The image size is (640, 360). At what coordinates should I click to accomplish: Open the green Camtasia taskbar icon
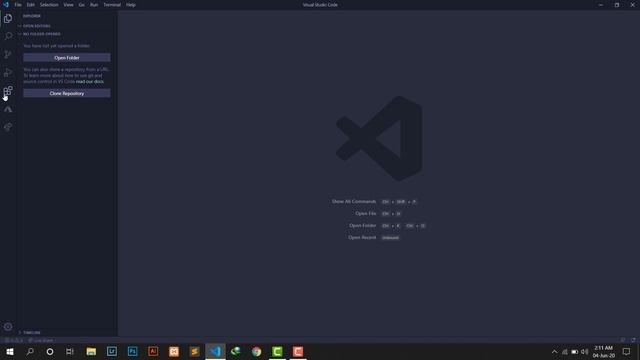click(277, 351)
